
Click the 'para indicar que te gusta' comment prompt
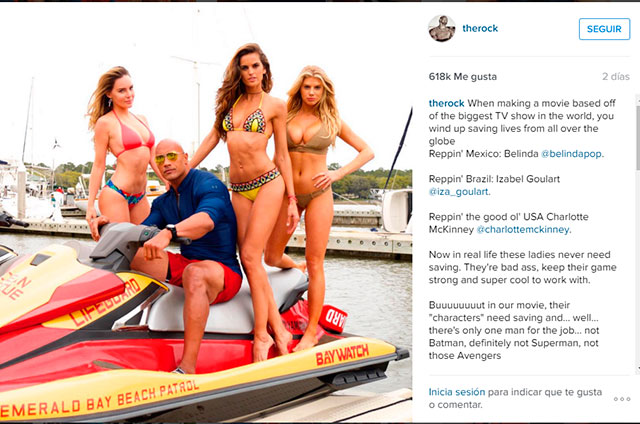[x=544, y=392]
